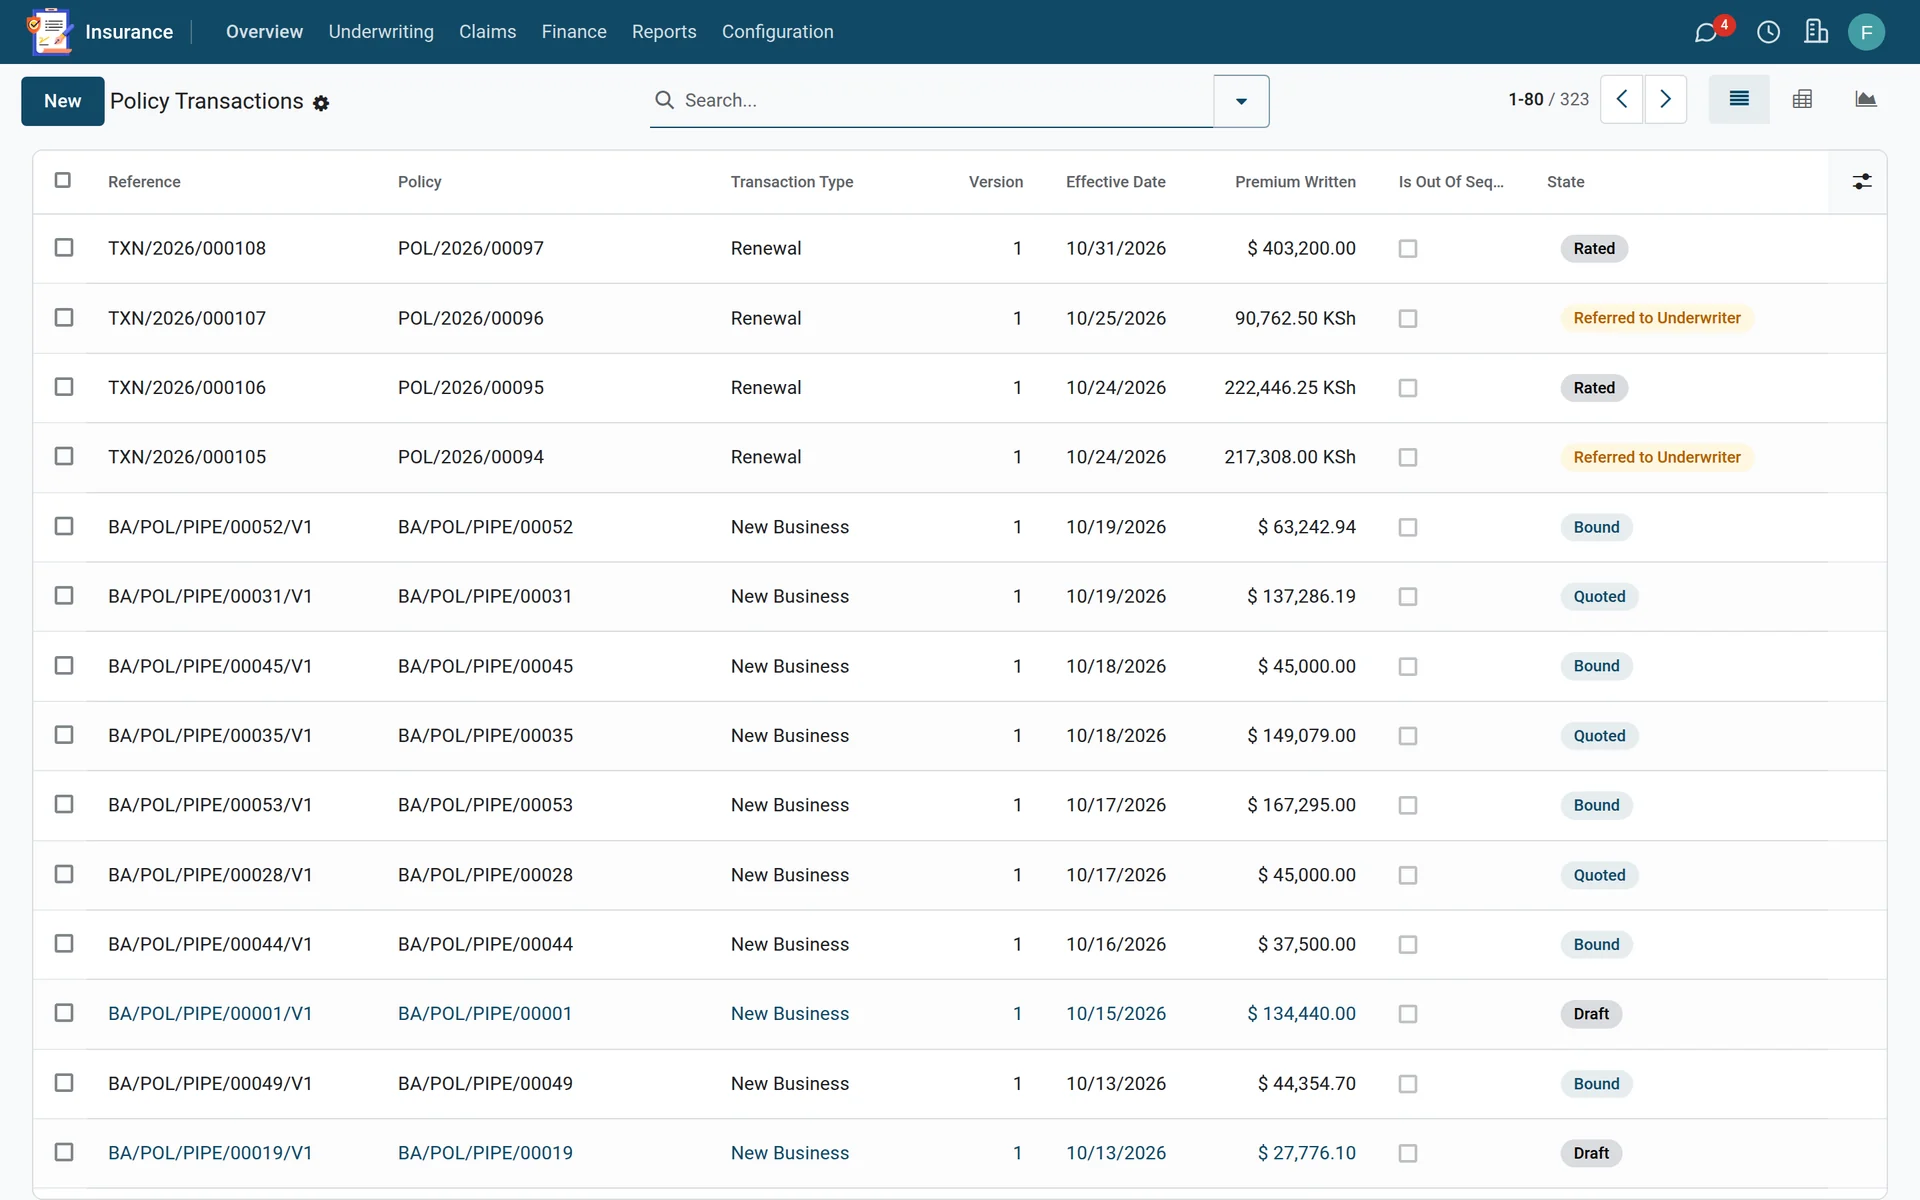Switch to pivot view

tap(1802, 99)
